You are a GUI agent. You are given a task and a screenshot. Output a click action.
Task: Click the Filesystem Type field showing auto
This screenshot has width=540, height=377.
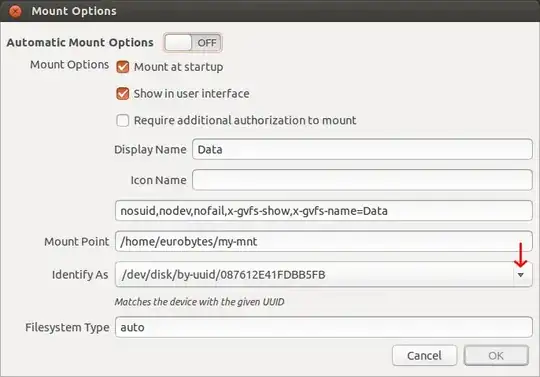pos(324,327)
